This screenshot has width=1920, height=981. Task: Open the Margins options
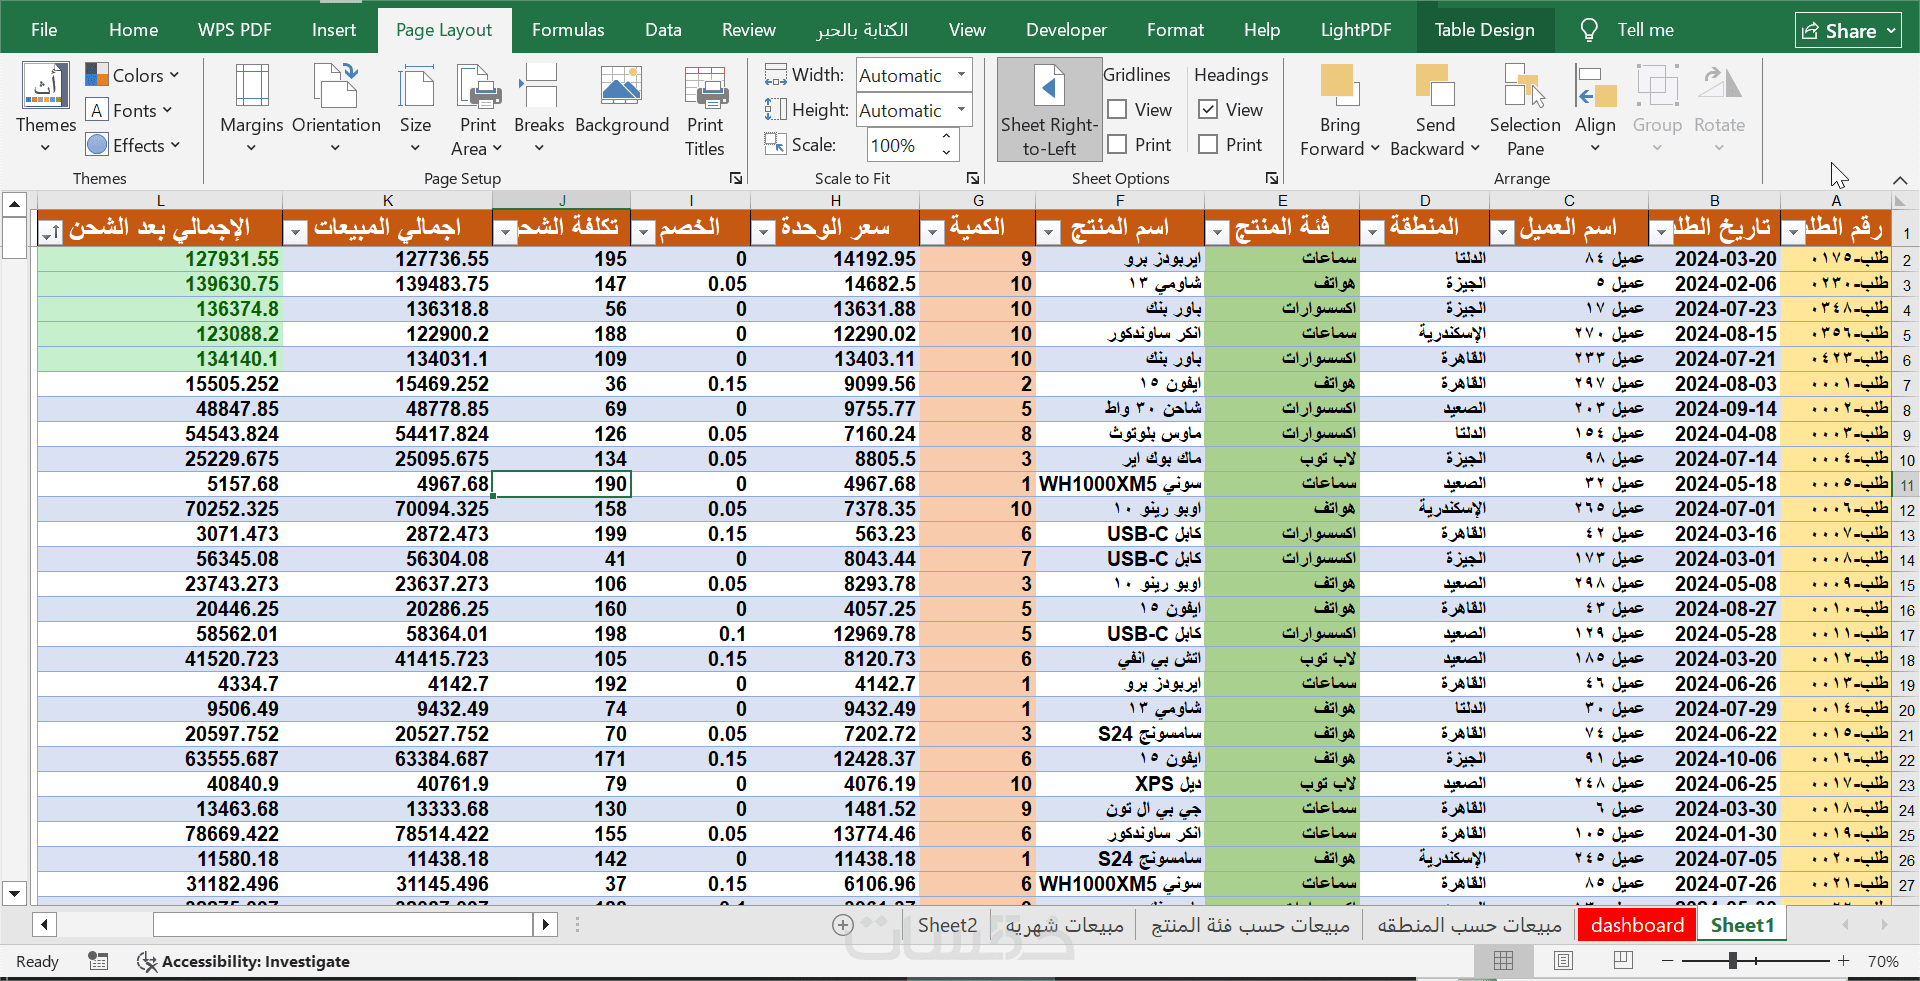coord(251,107)
